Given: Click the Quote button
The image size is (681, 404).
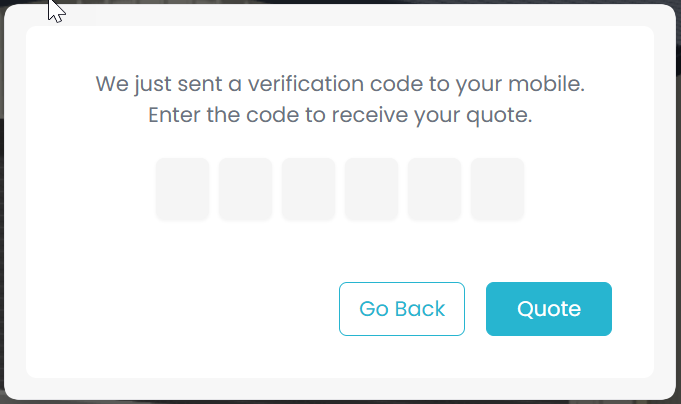Looking at the screenshot, I should click(x=548, y=309).
